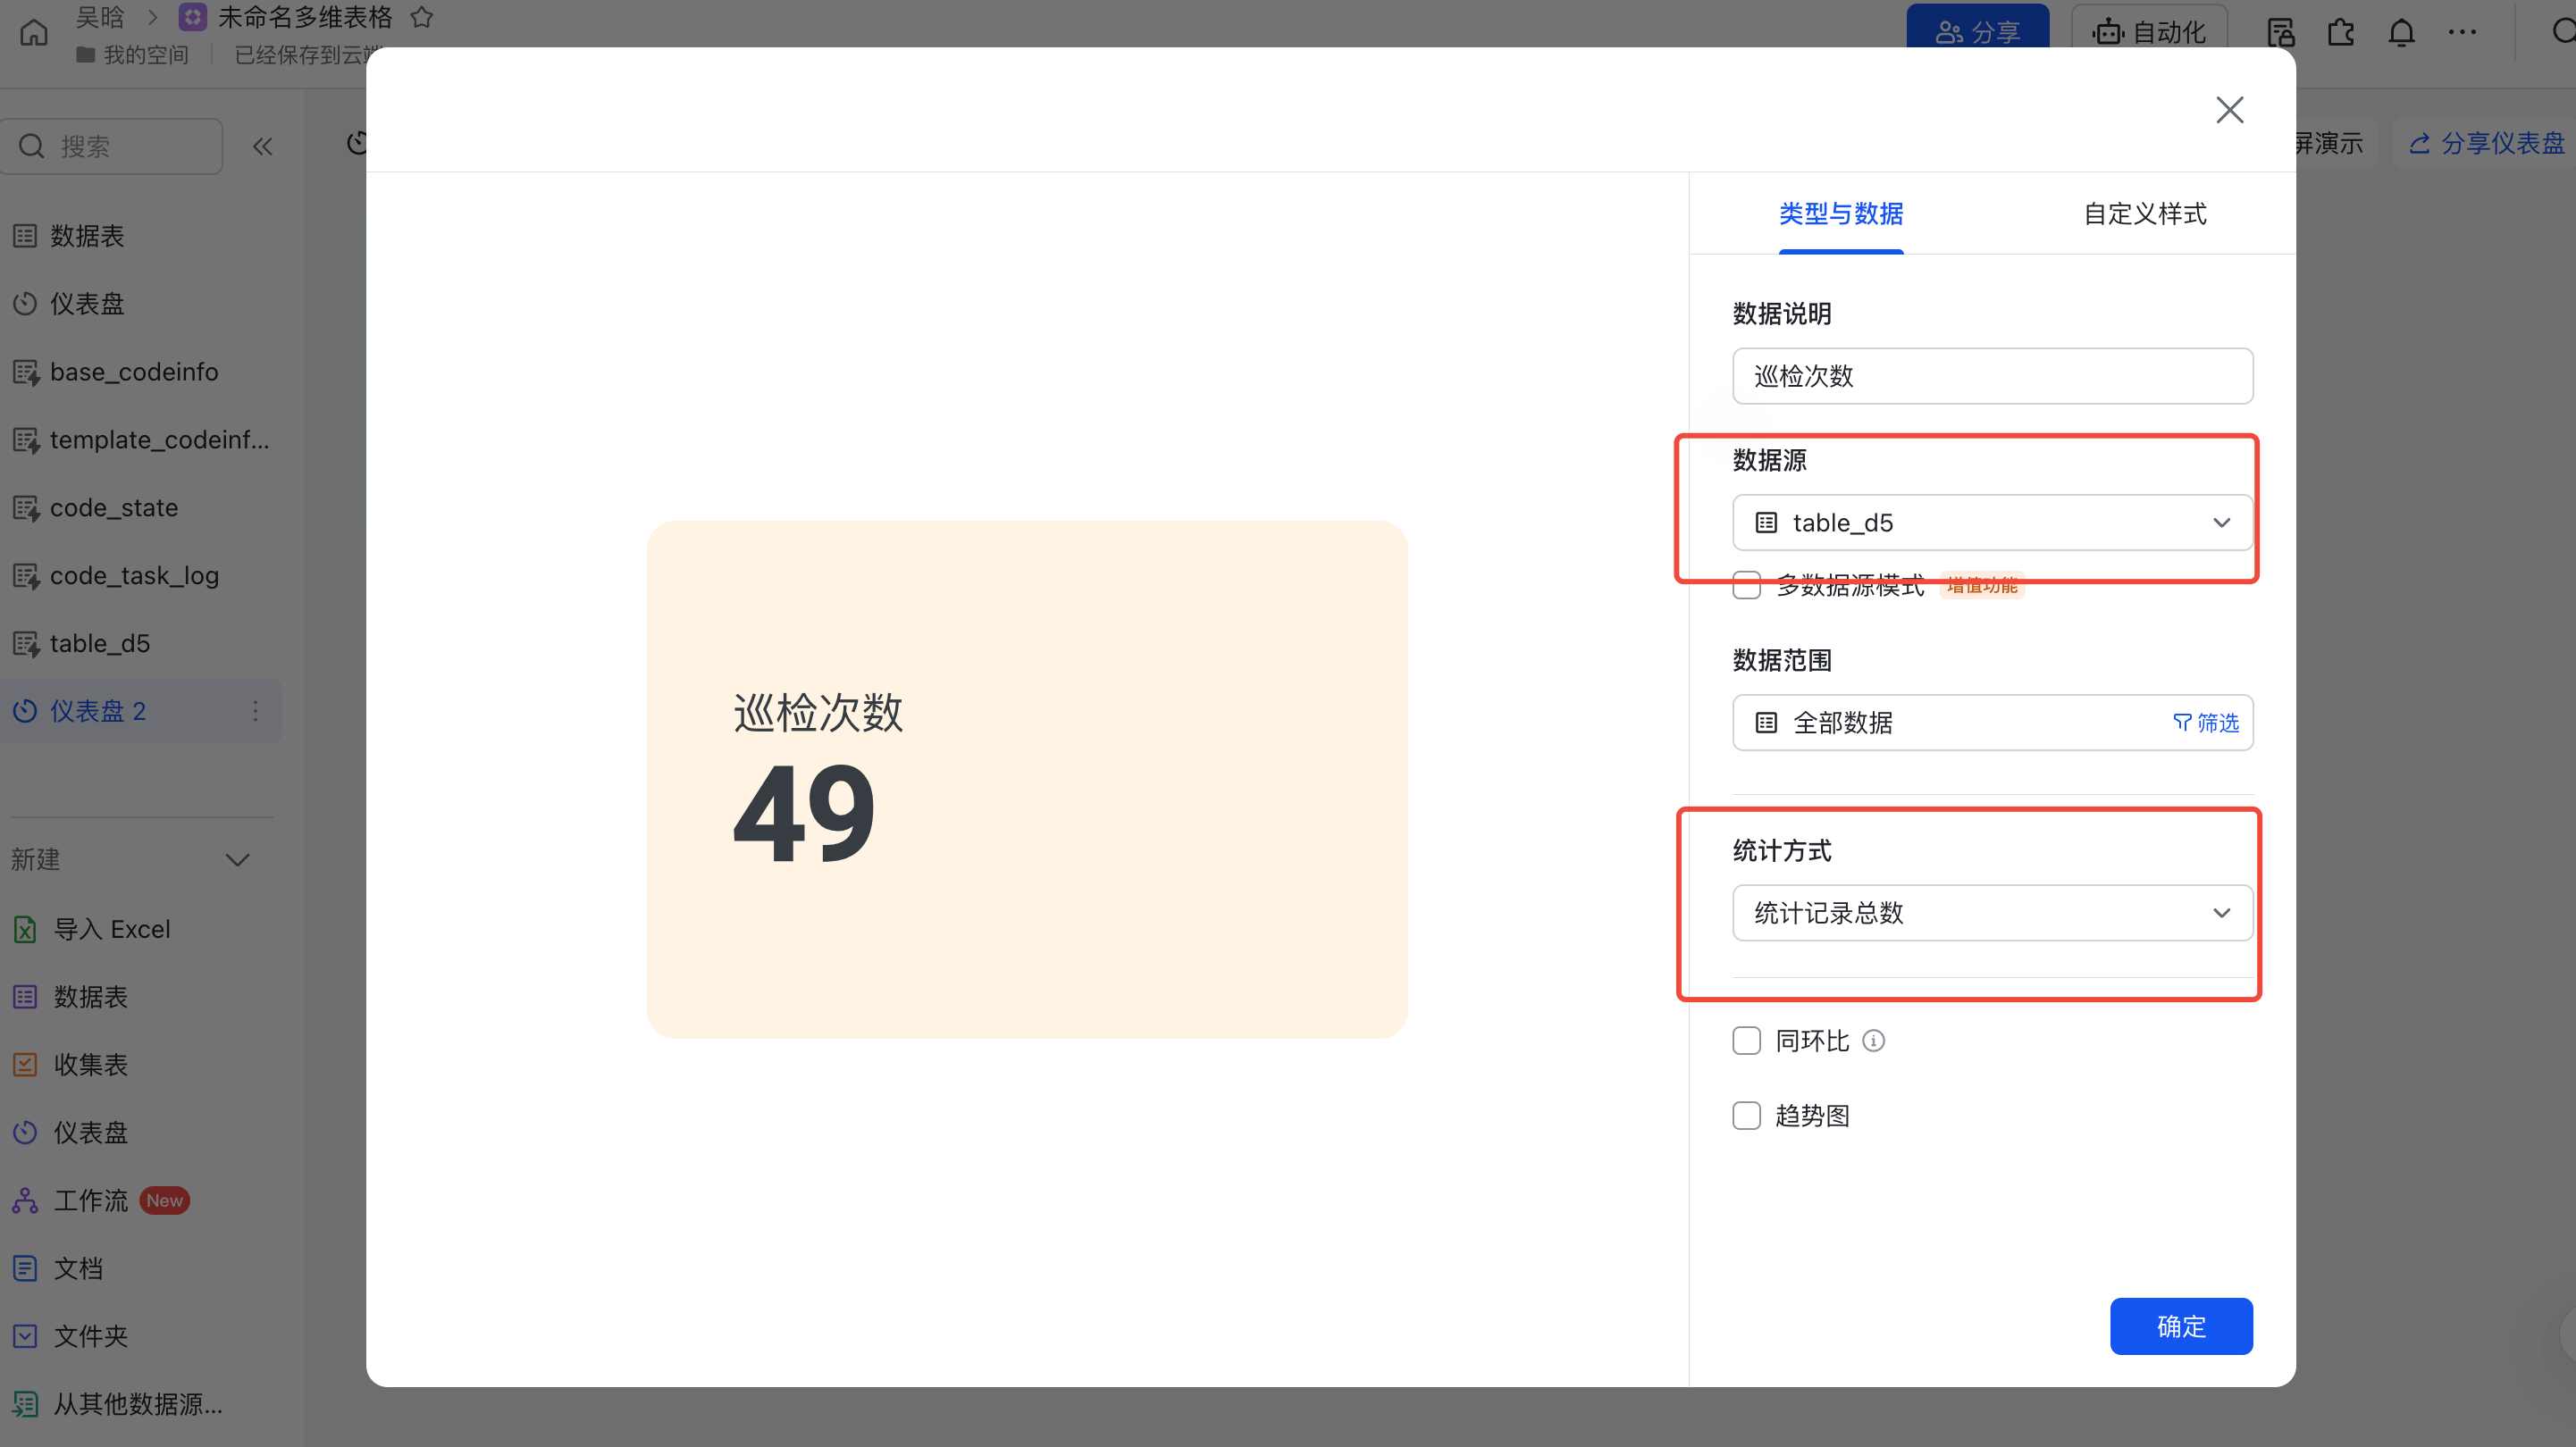The height and width of the screenshot is (1447, 2576).
Task: Click 吴晗 breadcrumb
Action: coord(100,17)
